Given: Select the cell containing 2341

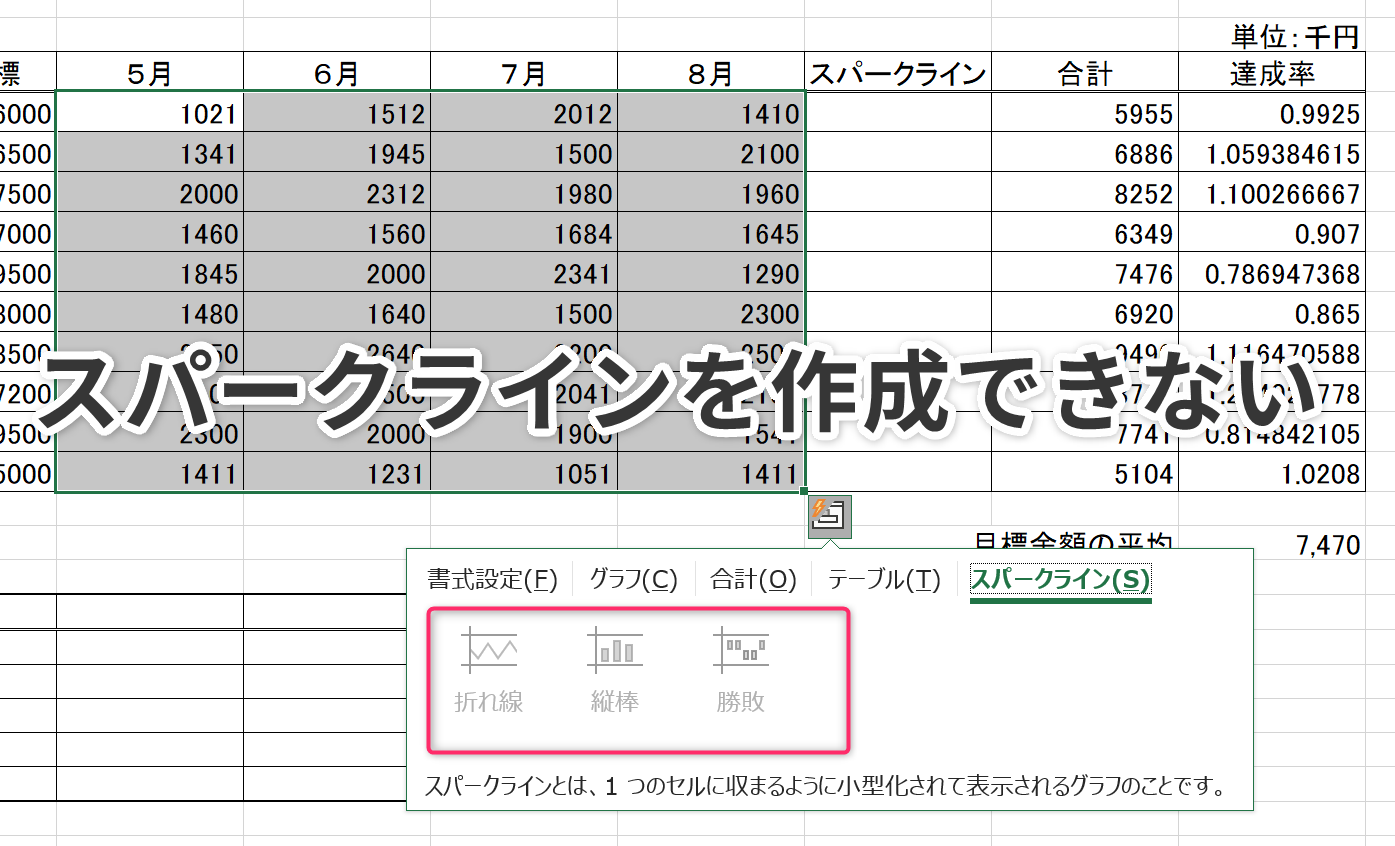Looking at the screenshot, I should tap(524, 272).
